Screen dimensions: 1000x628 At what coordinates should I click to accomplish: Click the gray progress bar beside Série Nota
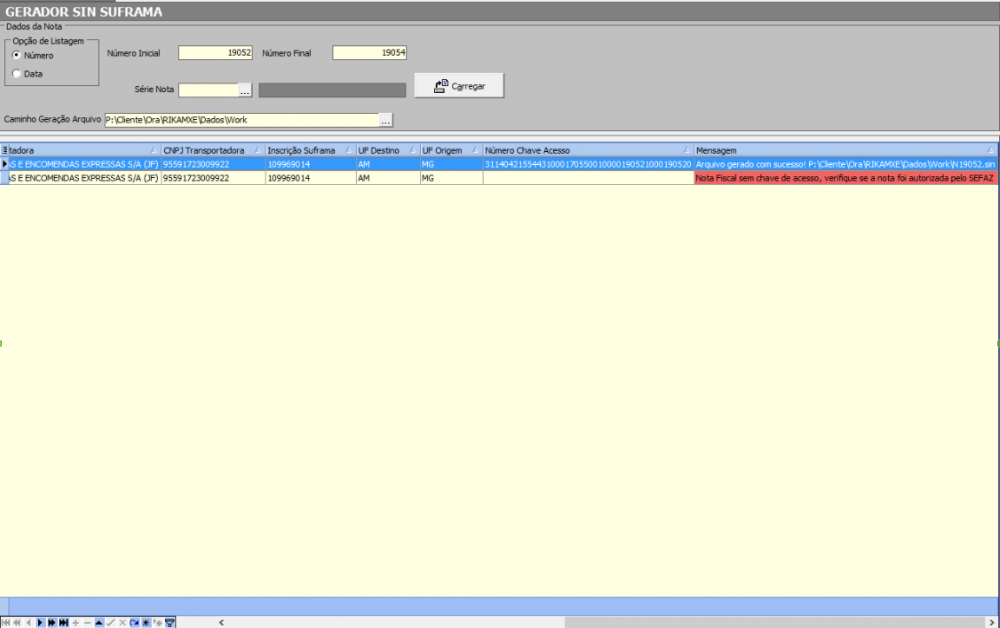click(x=332, y=90)
